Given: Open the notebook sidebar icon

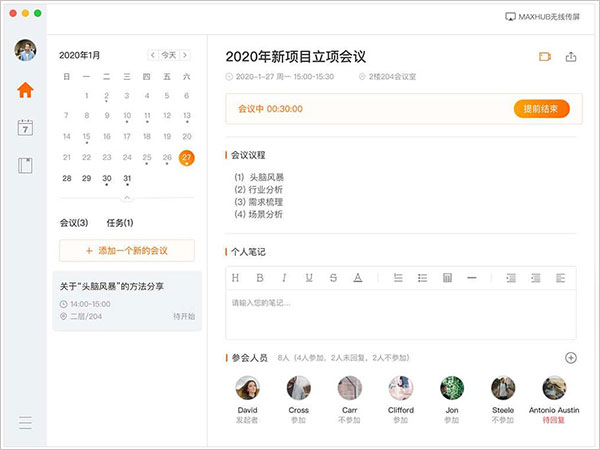Looking at the screenshot, I should (x=25, y=166).
